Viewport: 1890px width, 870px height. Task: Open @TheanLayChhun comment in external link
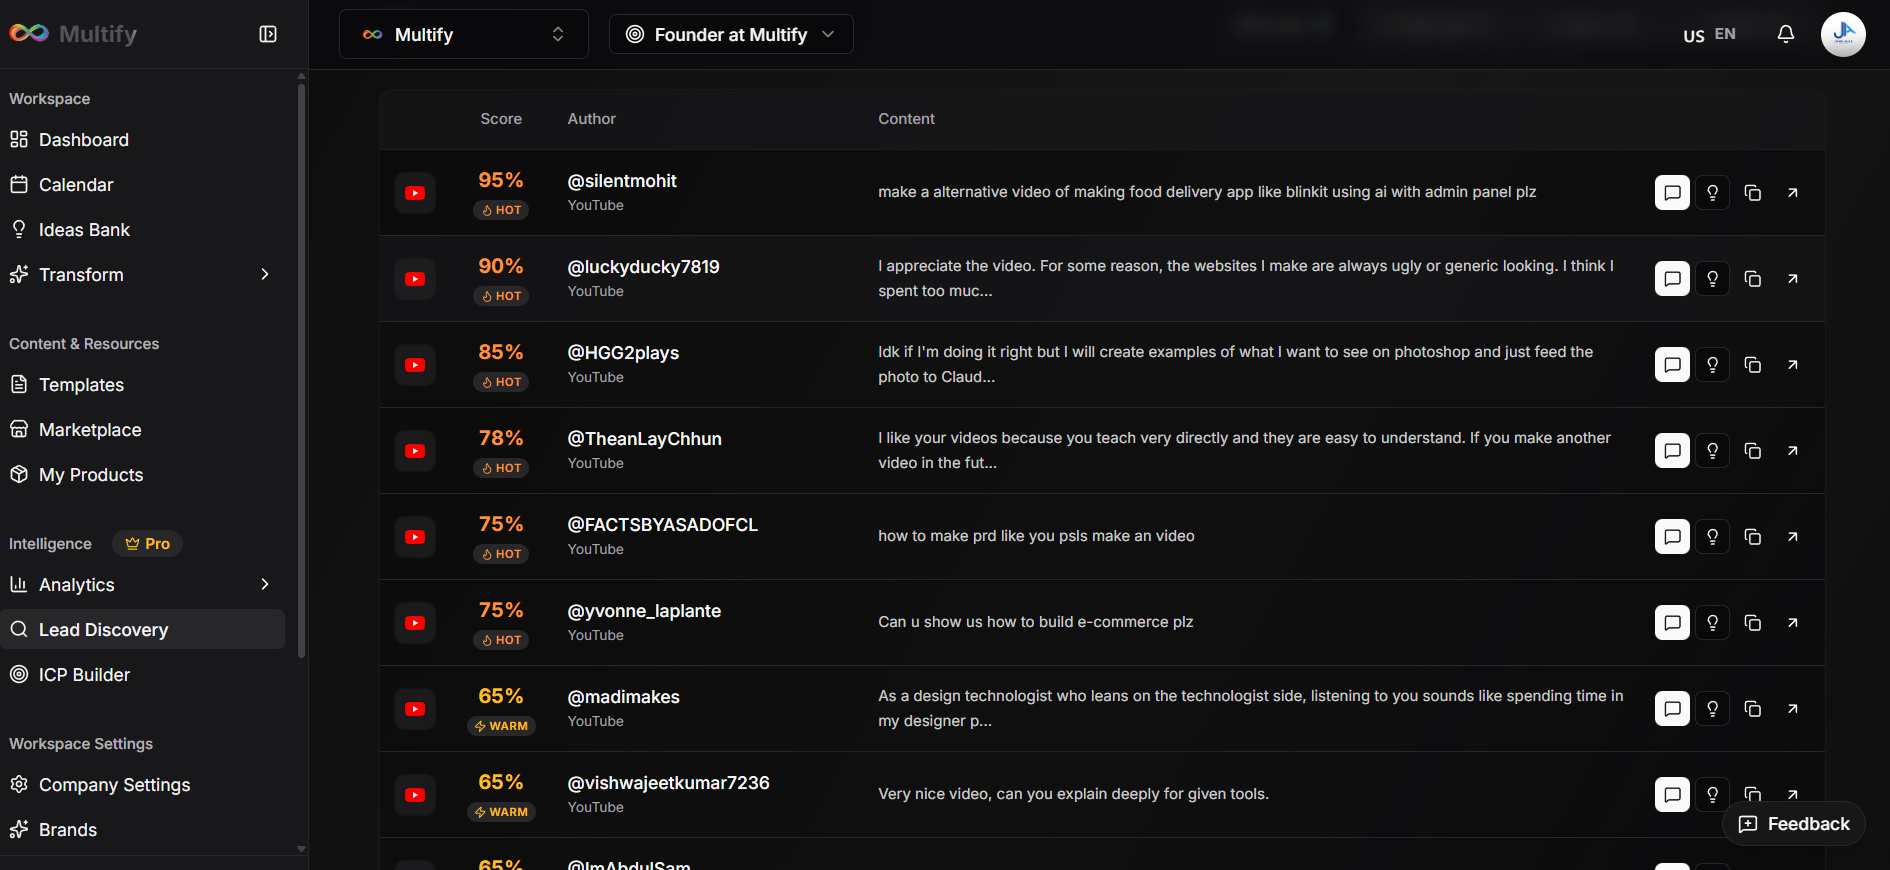coord(1792,451)
